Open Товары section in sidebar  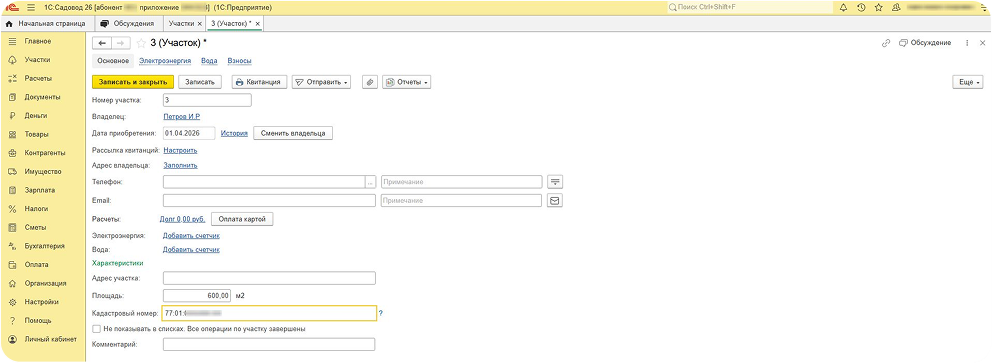[37, 135]
